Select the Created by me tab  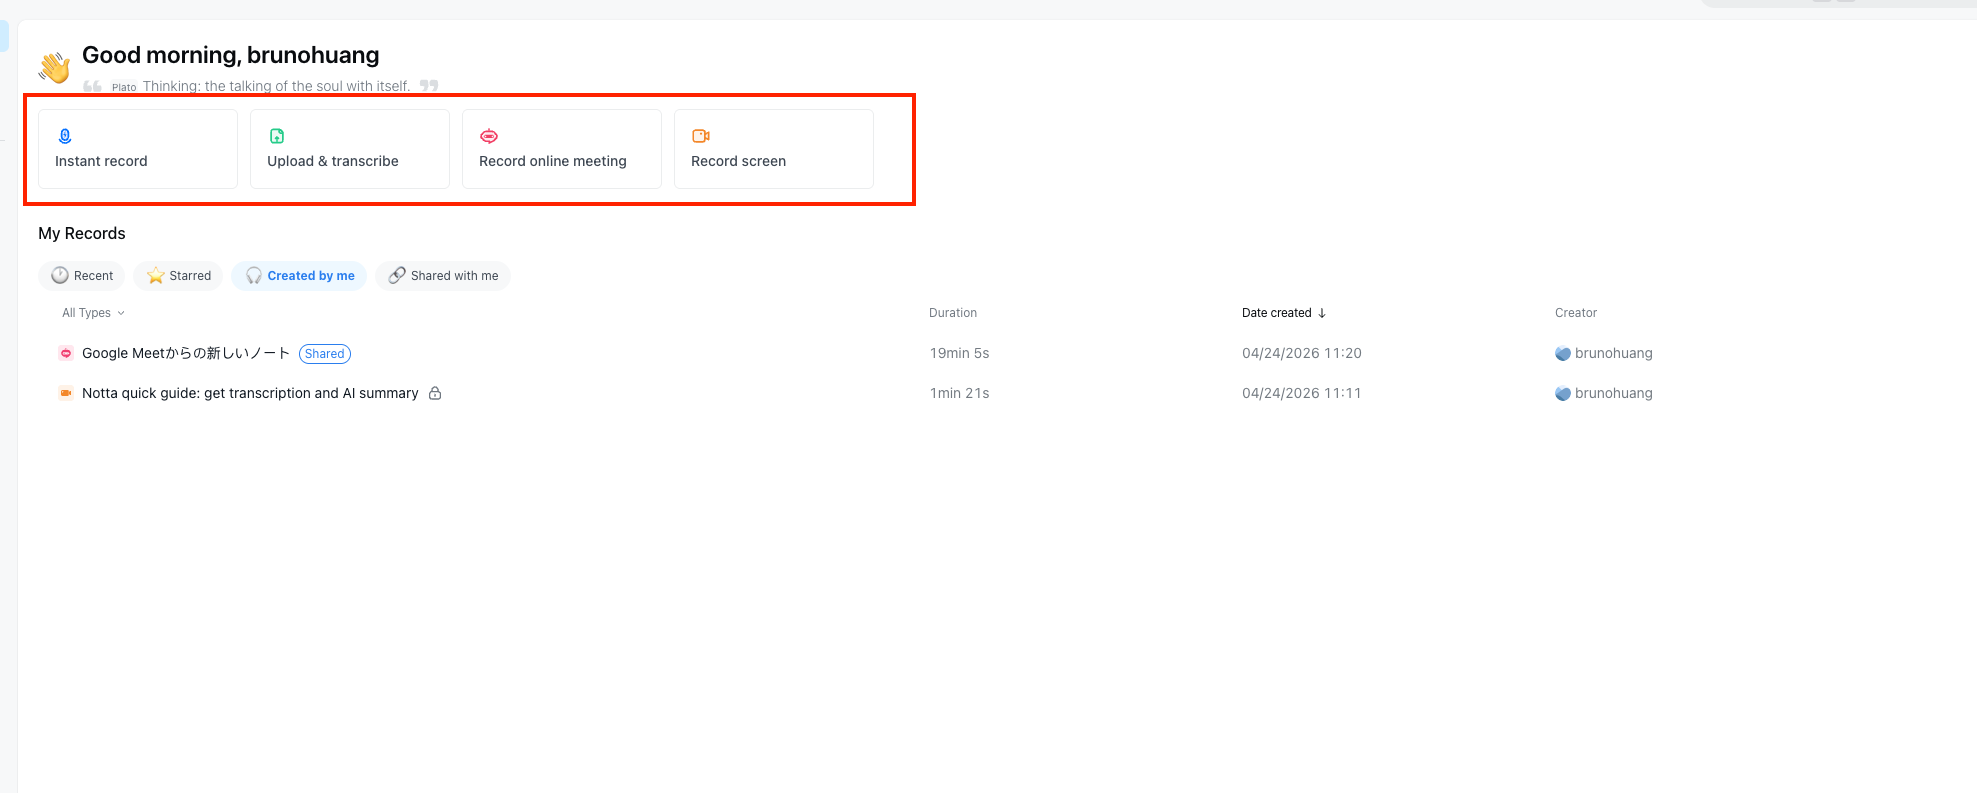click(x=300, y=276)
